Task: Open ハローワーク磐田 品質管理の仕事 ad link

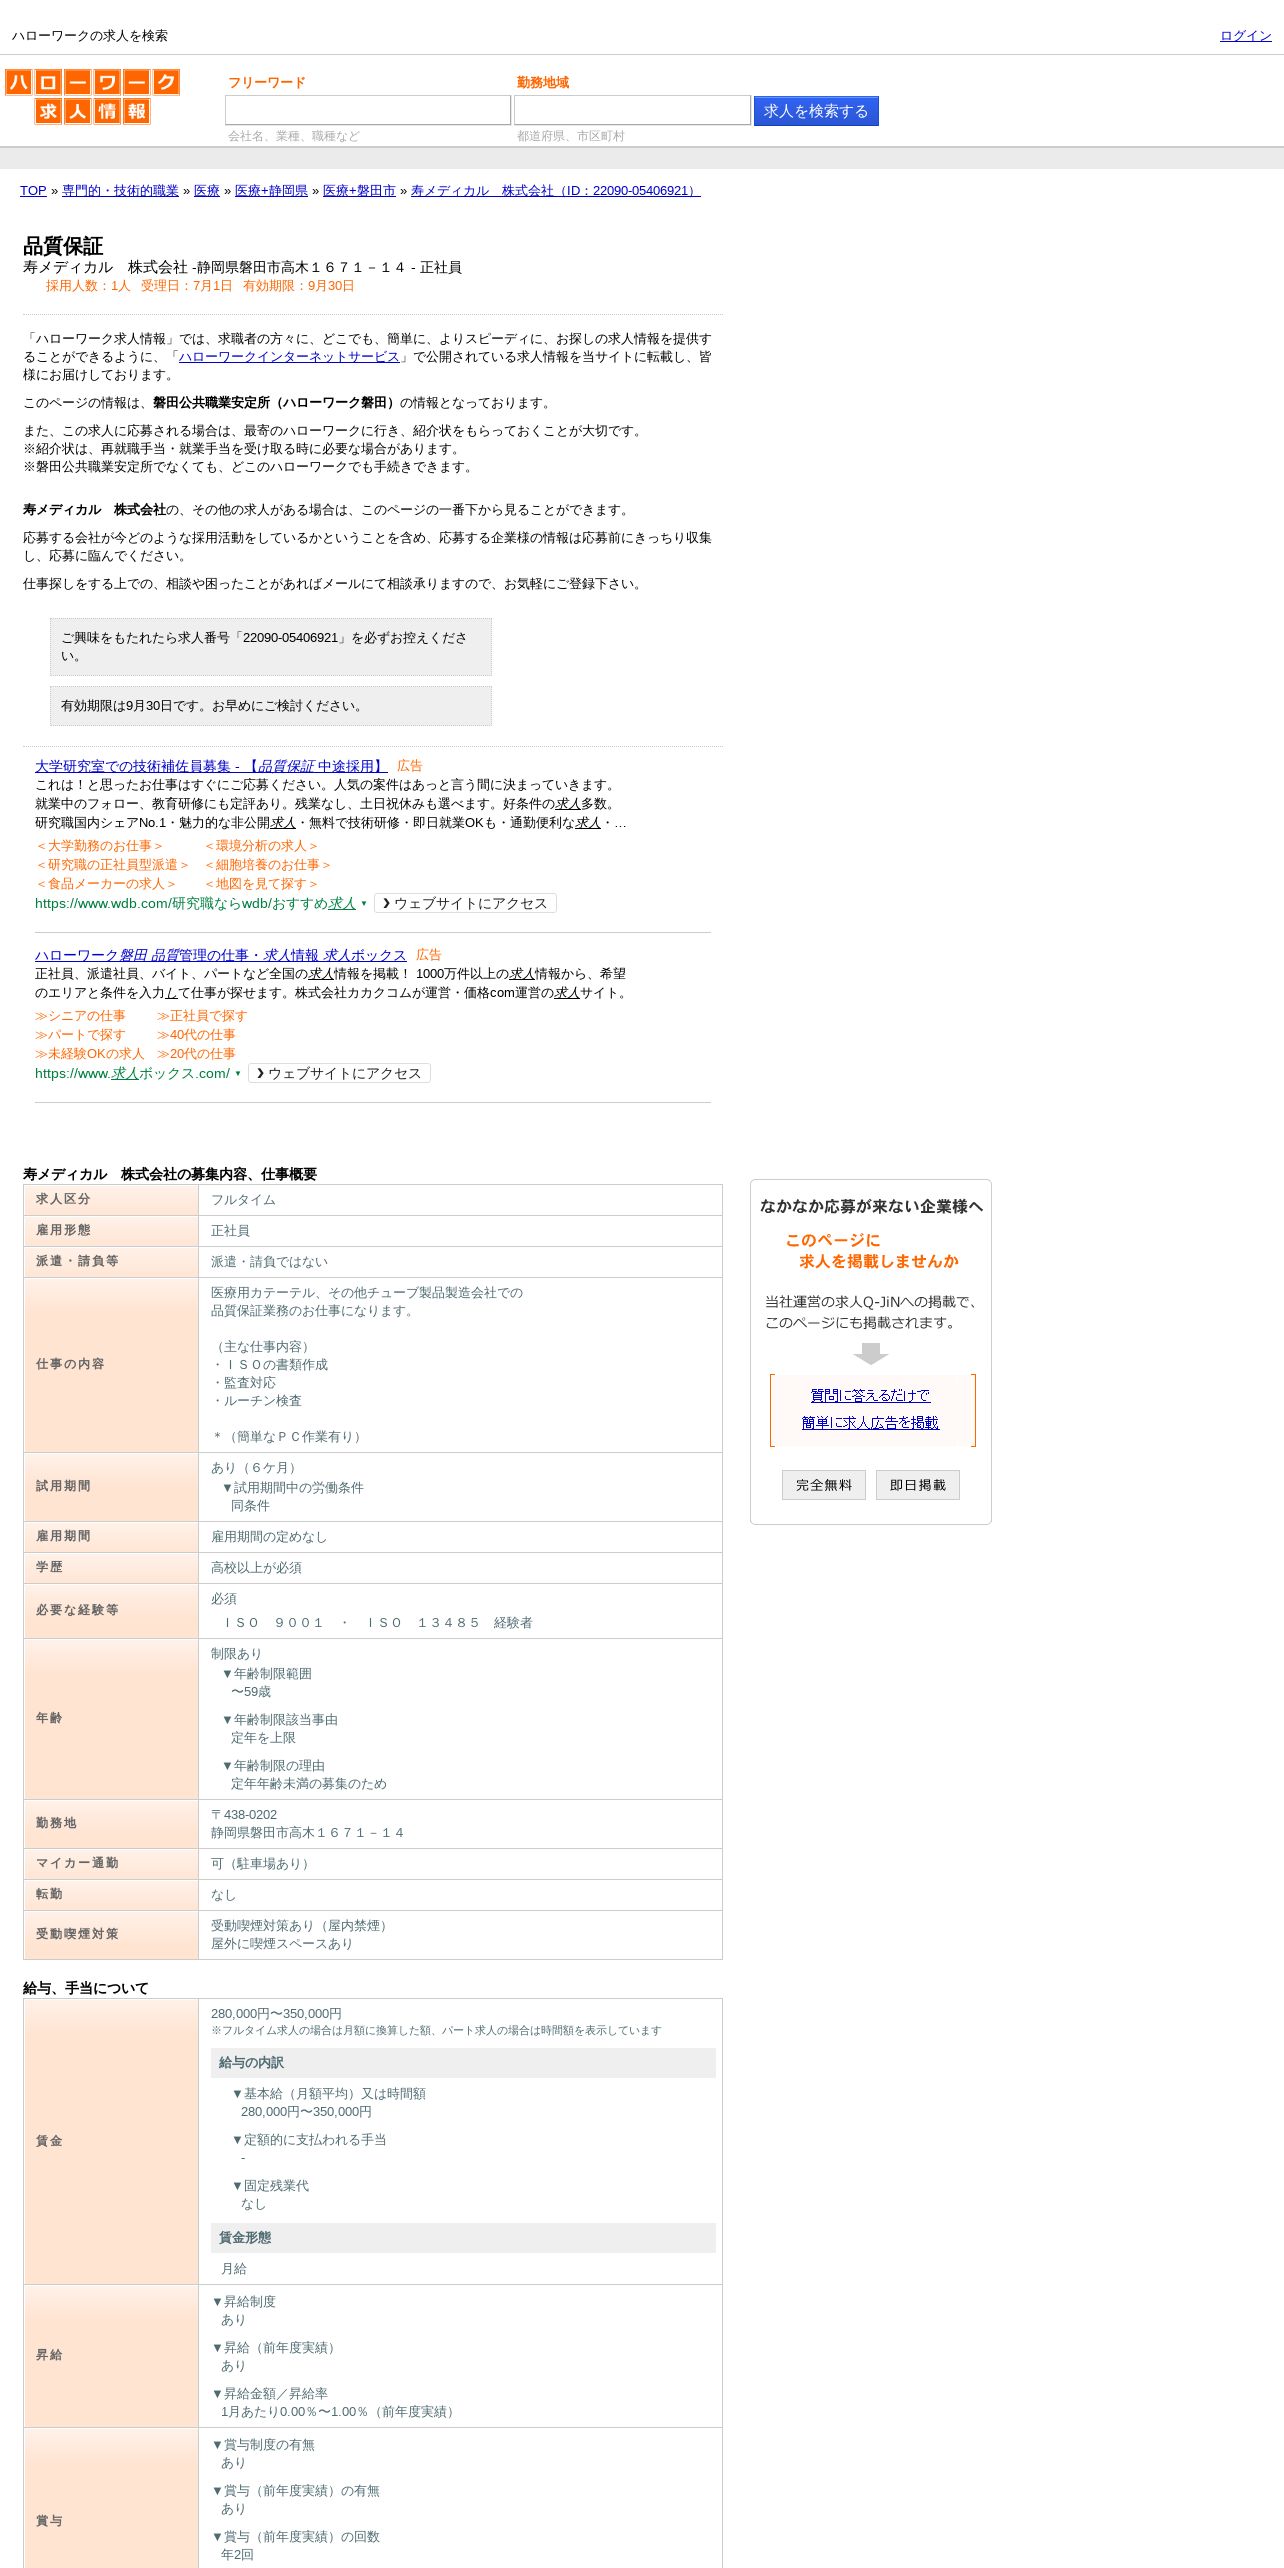Action: tap(220, 955)
